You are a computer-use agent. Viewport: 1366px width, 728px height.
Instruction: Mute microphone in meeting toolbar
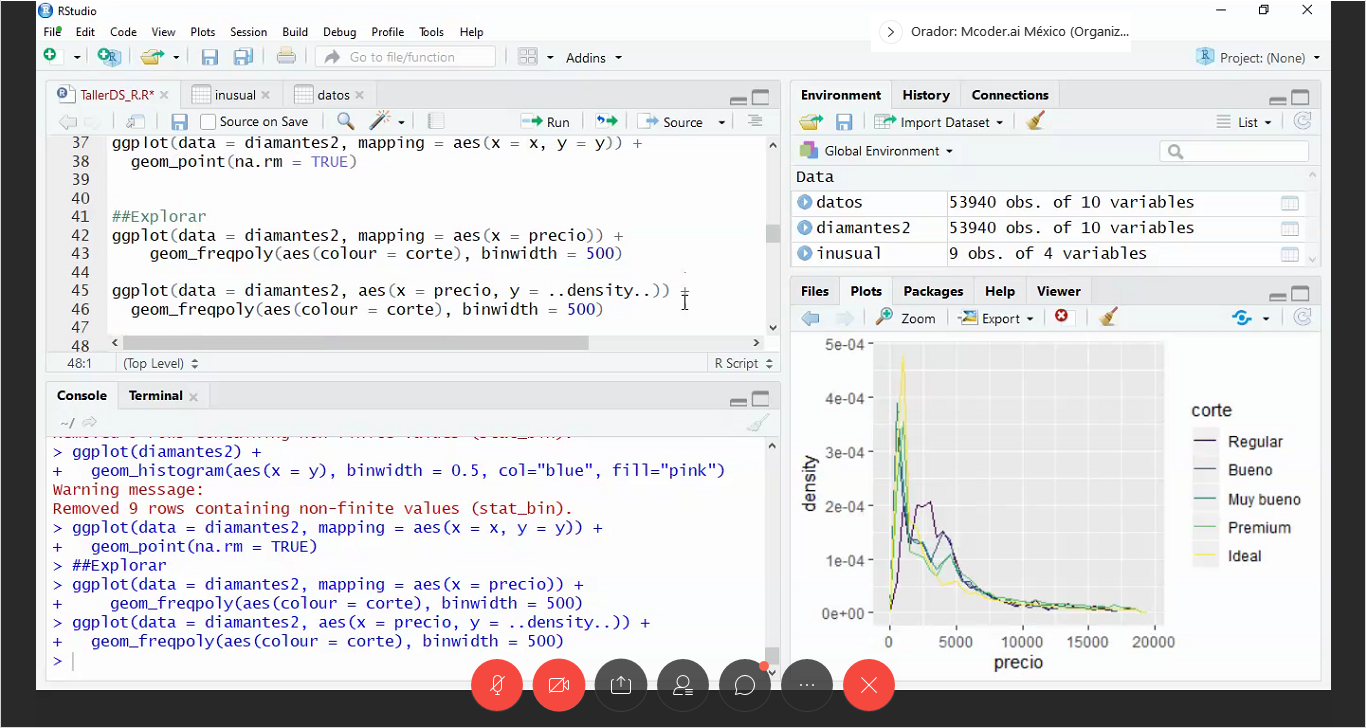click(497, 685)
